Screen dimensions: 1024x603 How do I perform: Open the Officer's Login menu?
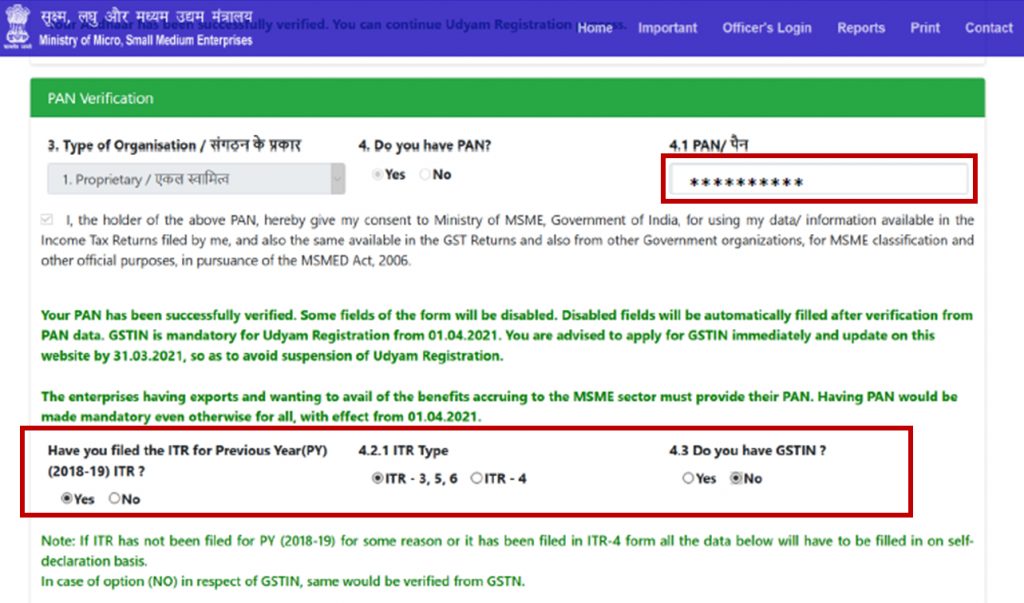(x=767, y=28)
